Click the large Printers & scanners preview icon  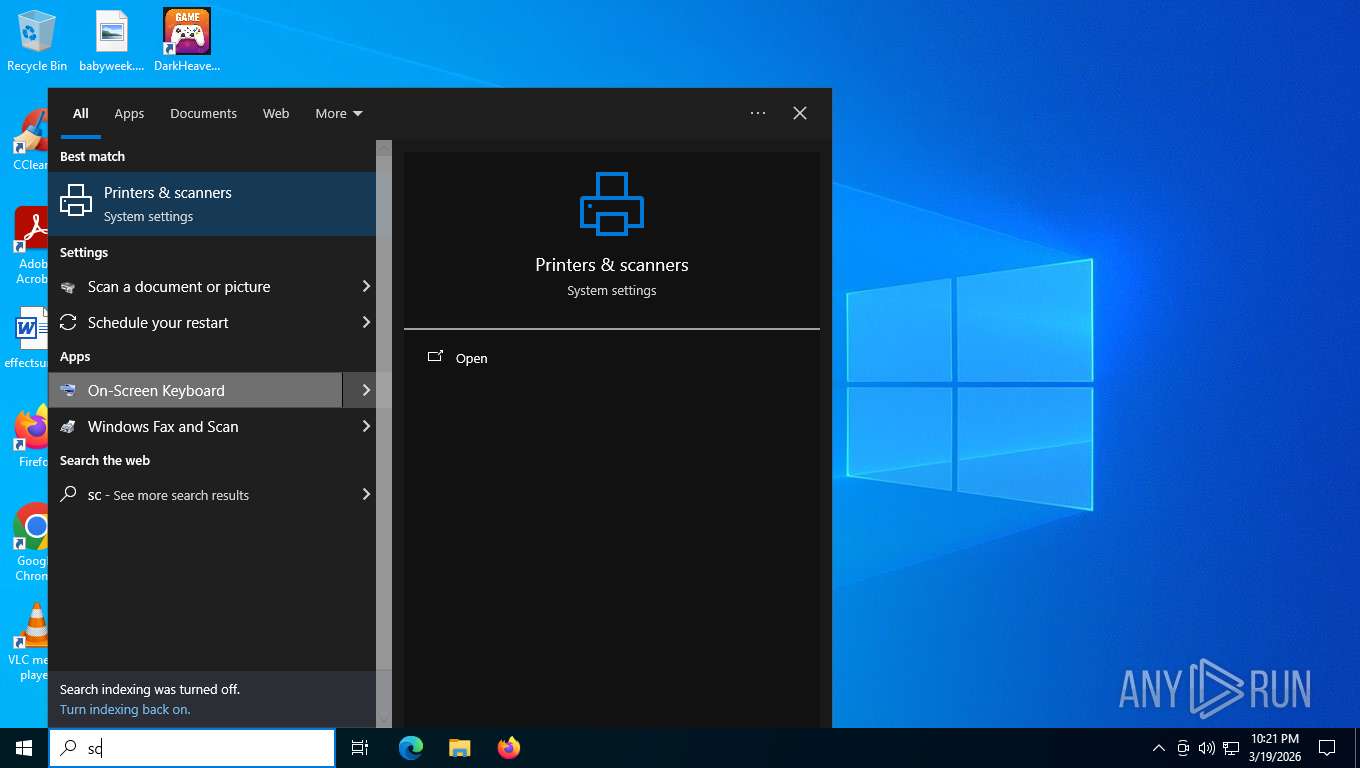[612, 204]
